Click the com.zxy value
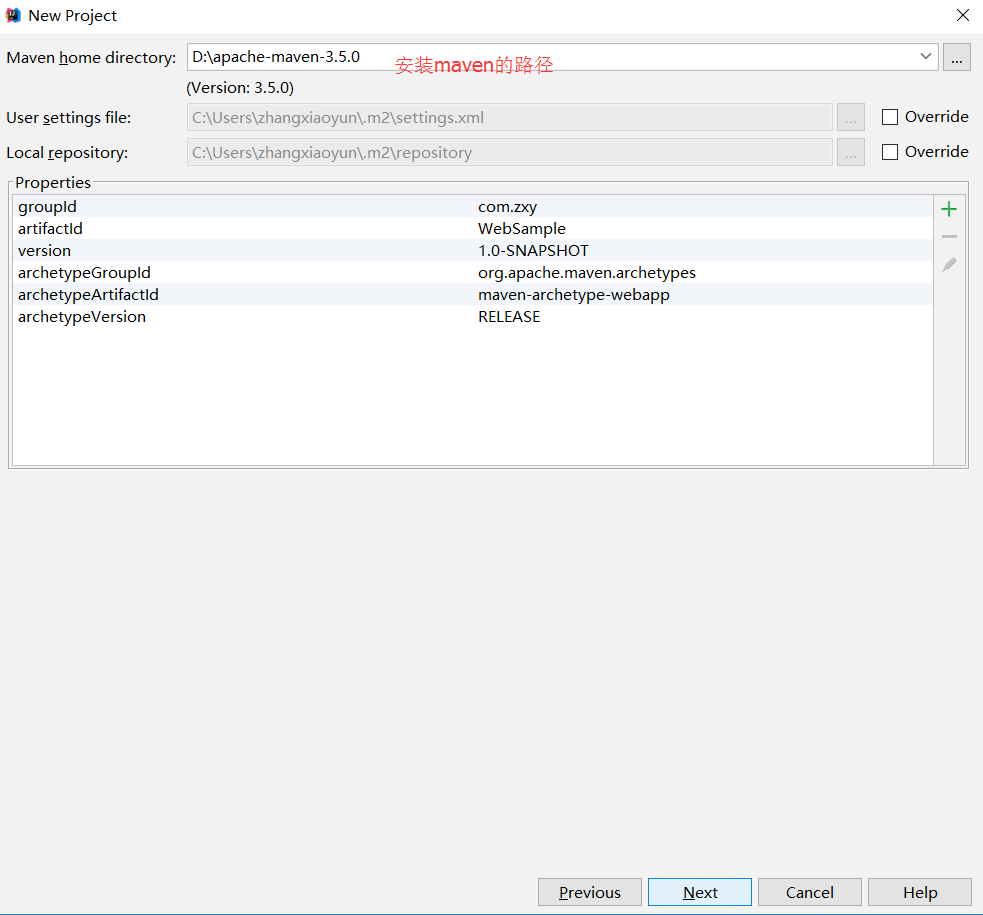This screenshot has height=915, width=983. 507,207
